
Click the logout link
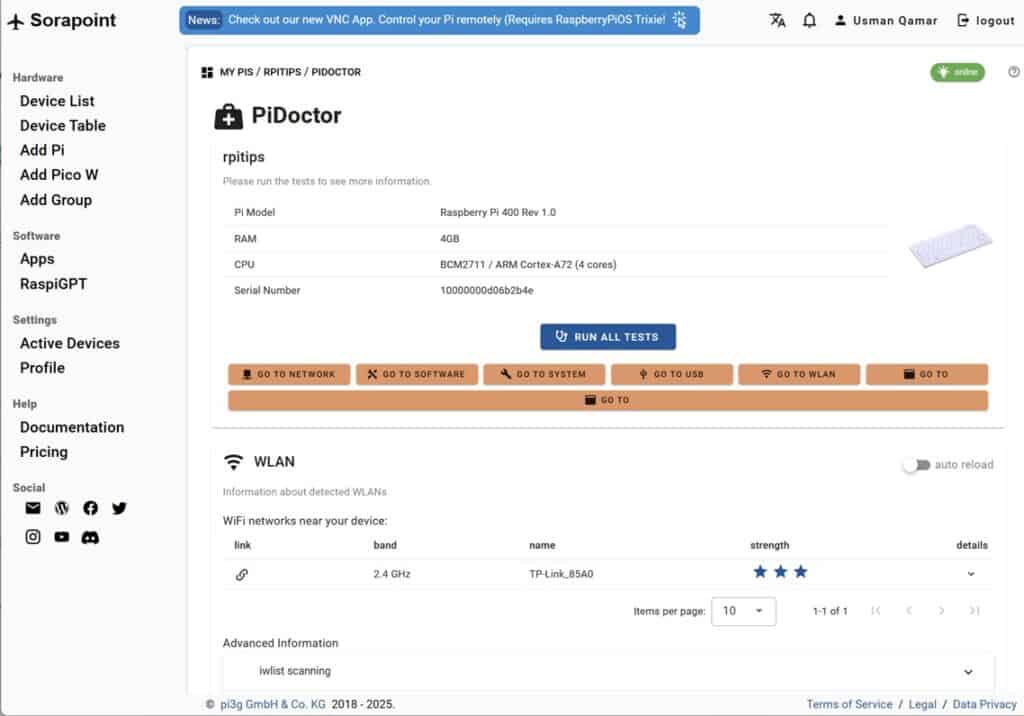click(x=986, y=20)
